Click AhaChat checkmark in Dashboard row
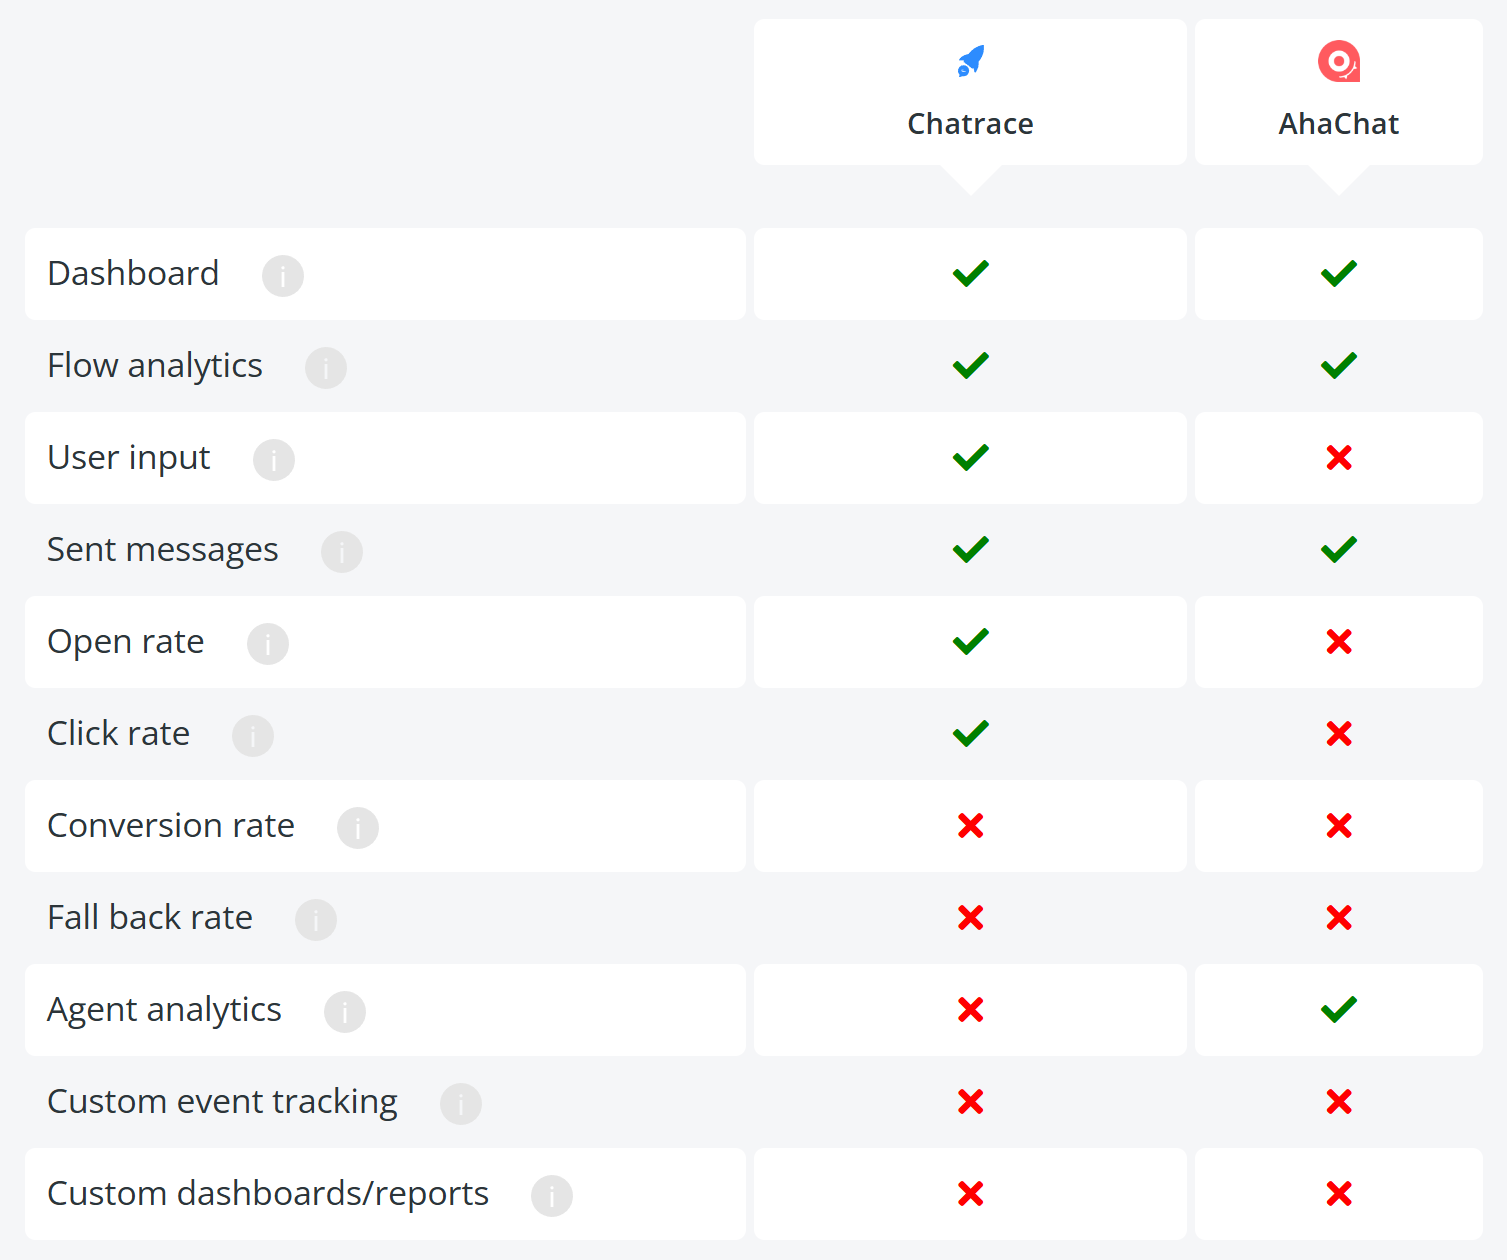1507x1260 pixels. [x=1339, y=273]
